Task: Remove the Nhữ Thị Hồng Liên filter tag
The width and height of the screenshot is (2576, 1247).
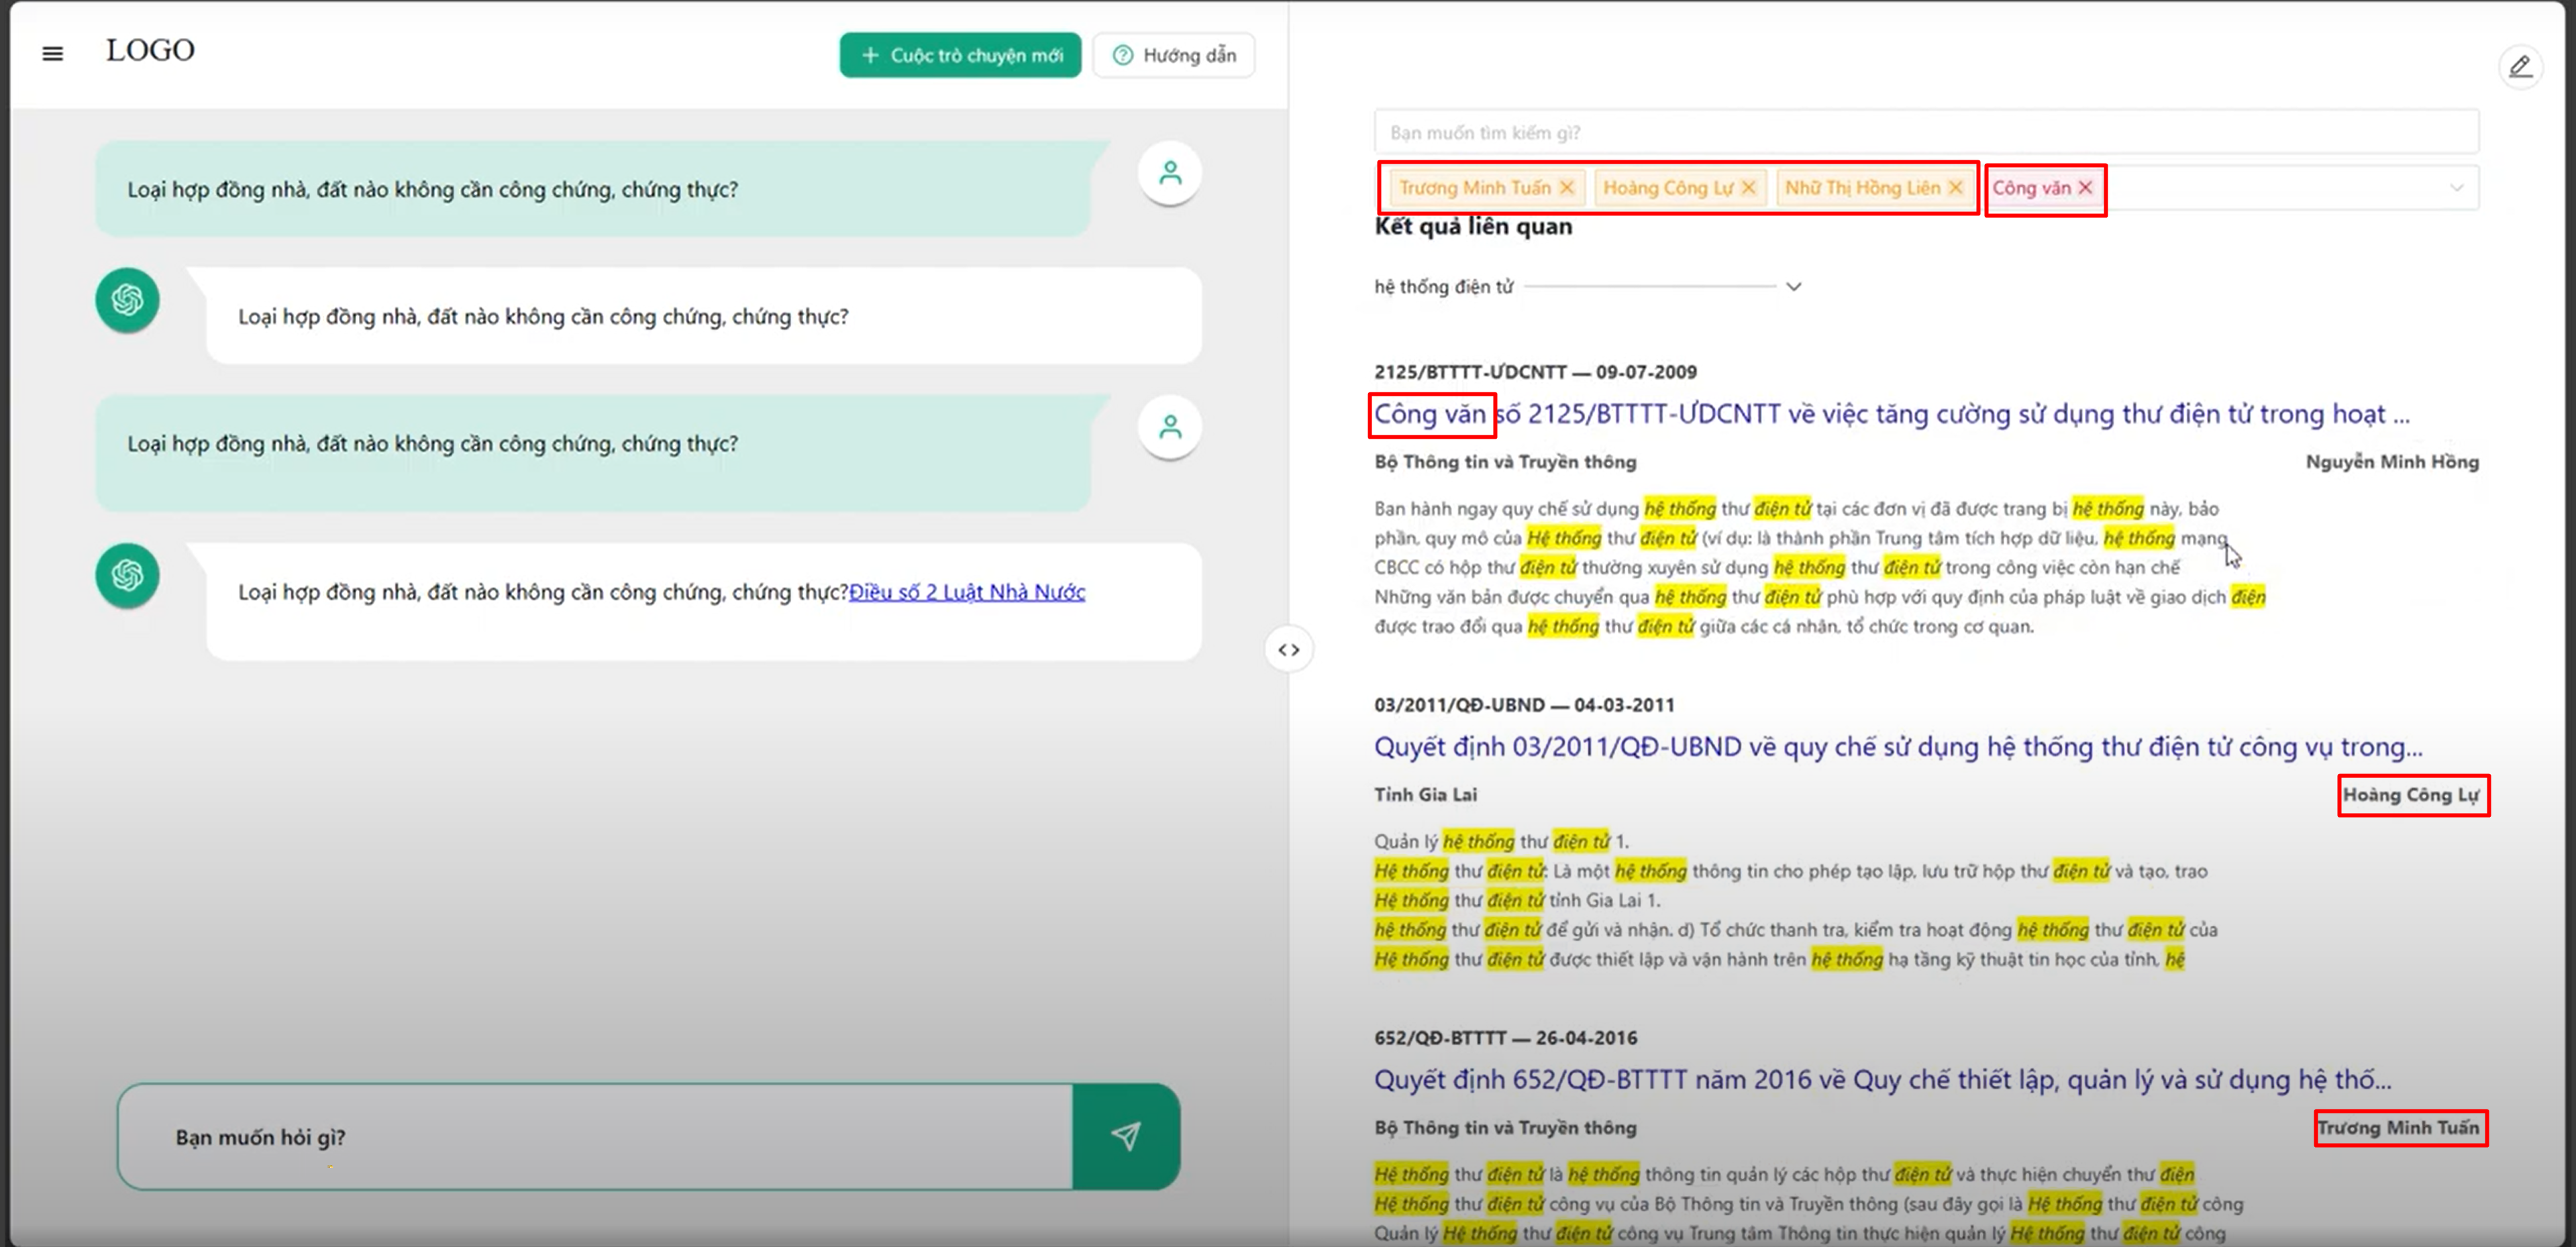Action: click(x=1956, y=188)
